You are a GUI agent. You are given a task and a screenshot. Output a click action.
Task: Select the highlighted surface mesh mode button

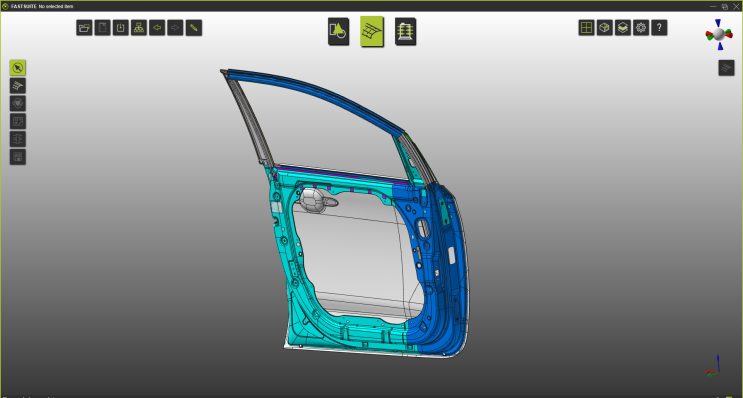click(372, 32)
